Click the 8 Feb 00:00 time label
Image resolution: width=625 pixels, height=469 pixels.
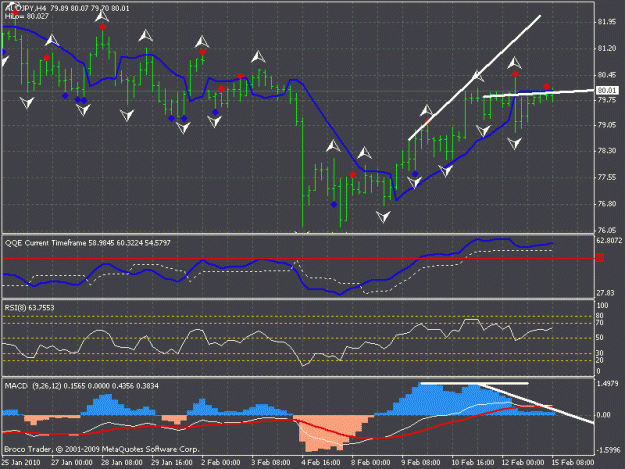click(370, 462)
